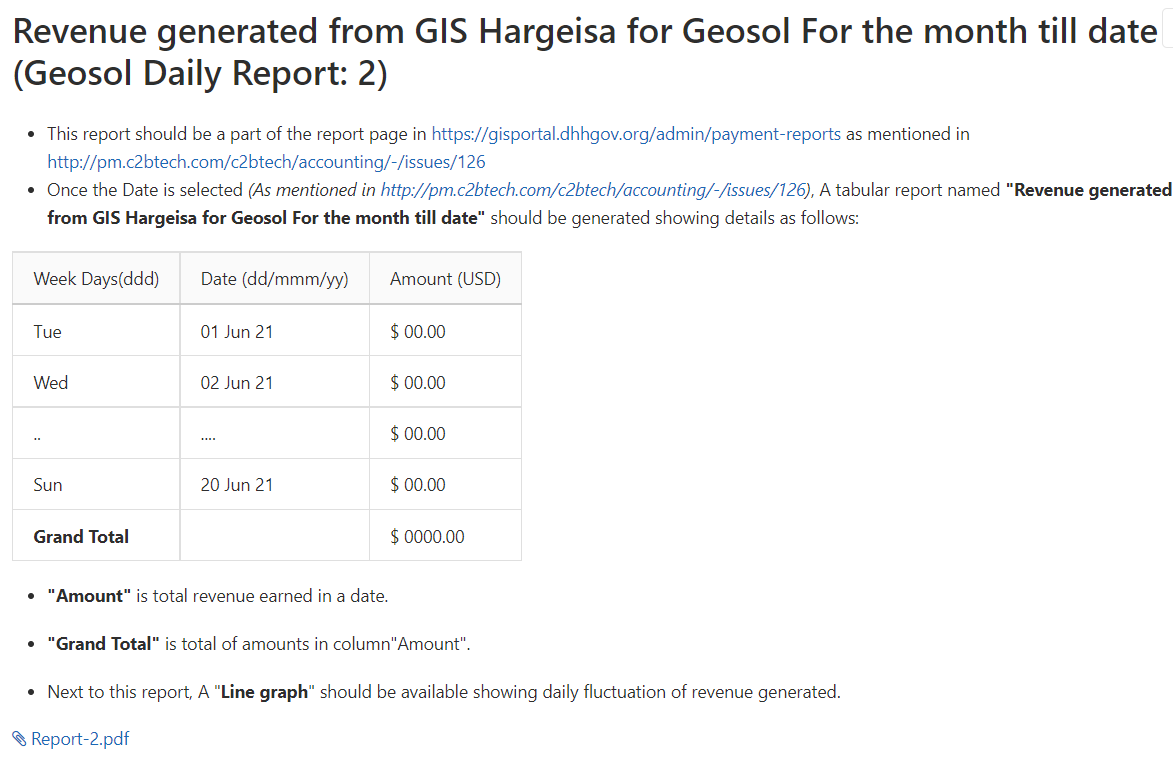Click the Grand Total row label
The width and height of the screenshot is (1173, 767).
81,537
